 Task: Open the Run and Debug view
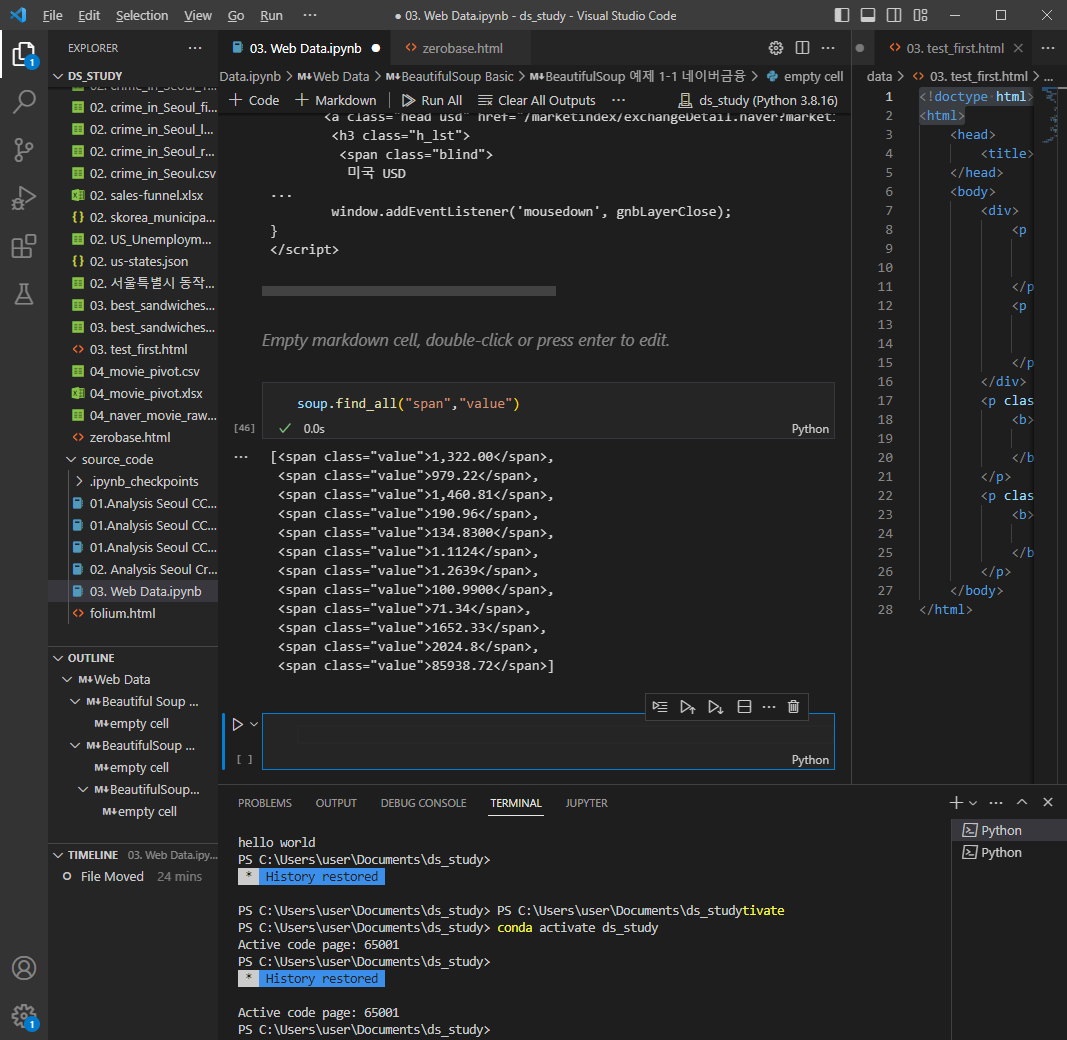click(24, 198)
